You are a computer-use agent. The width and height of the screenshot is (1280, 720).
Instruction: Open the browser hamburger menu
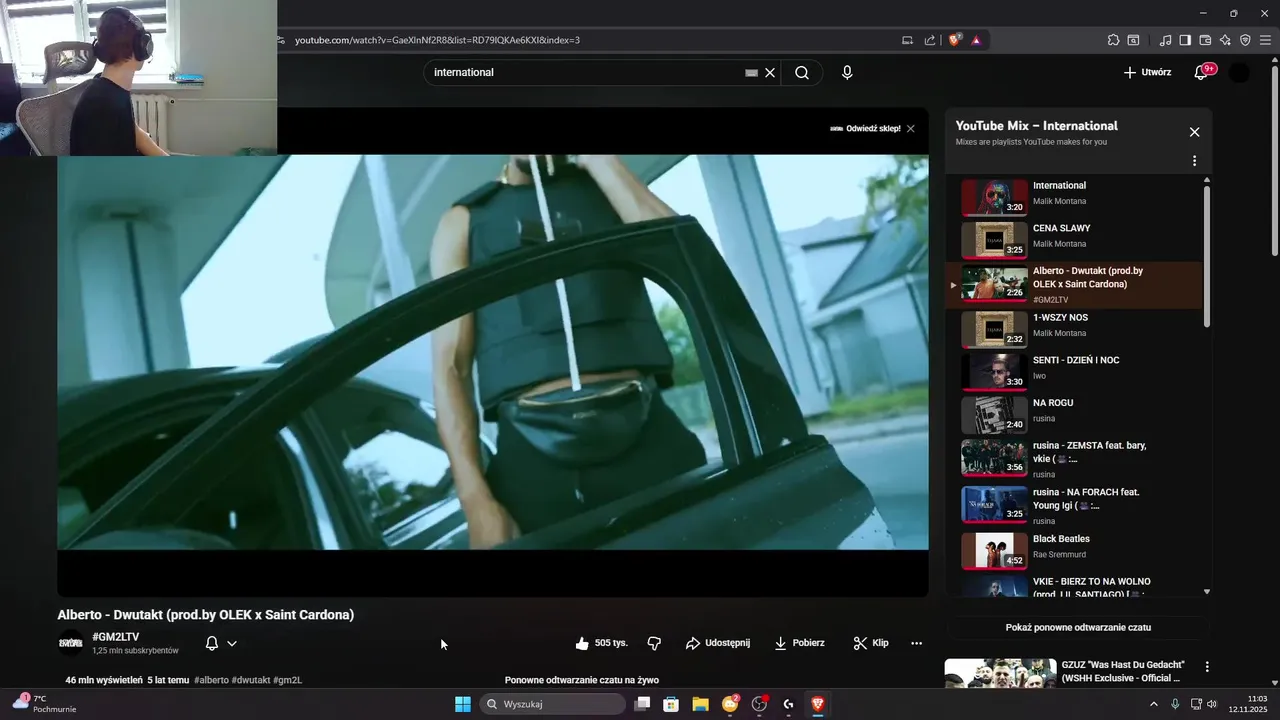(1266, 40)
